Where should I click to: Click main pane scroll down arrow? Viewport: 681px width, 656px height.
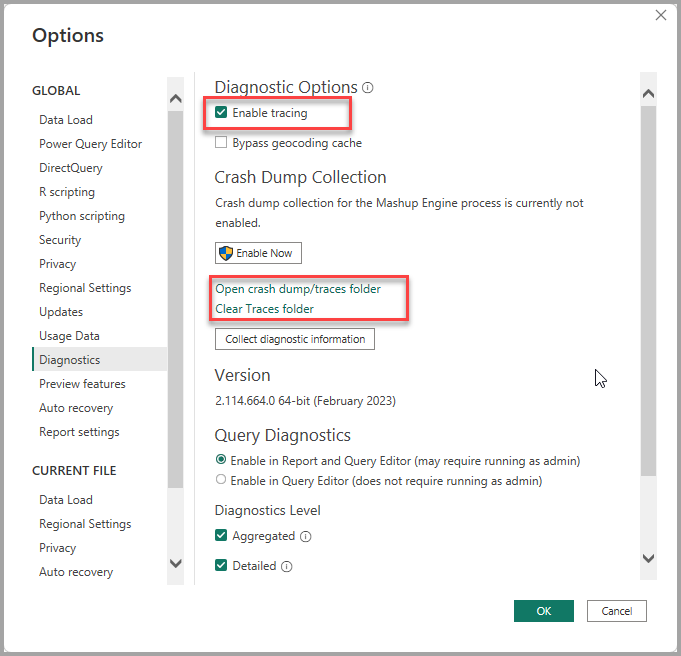pos(648,558)
